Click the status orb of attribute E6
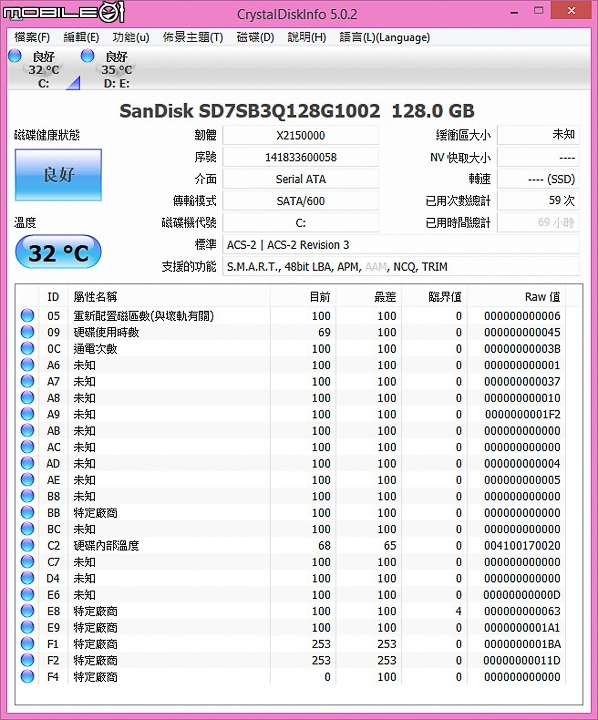The width and height of the screenshot is (598, 720). point(28,595)
